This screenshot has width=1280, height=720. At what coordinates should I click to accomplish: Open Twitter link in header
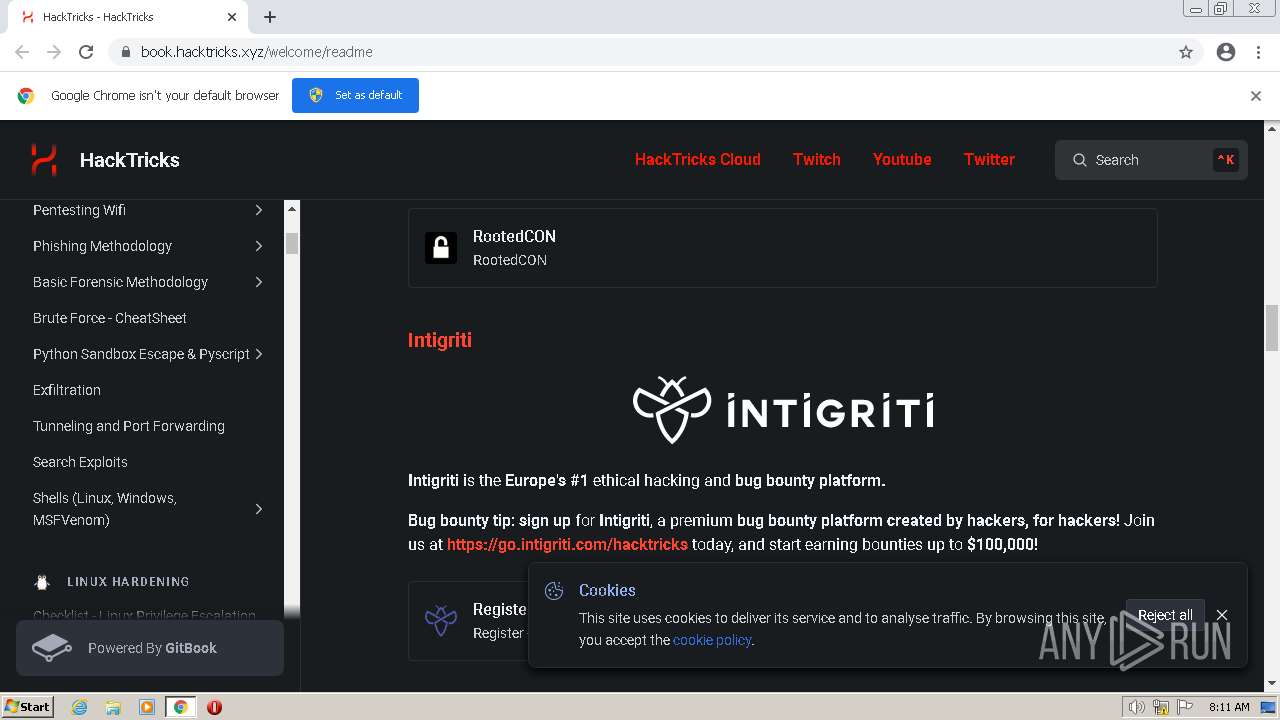(989, 159)
